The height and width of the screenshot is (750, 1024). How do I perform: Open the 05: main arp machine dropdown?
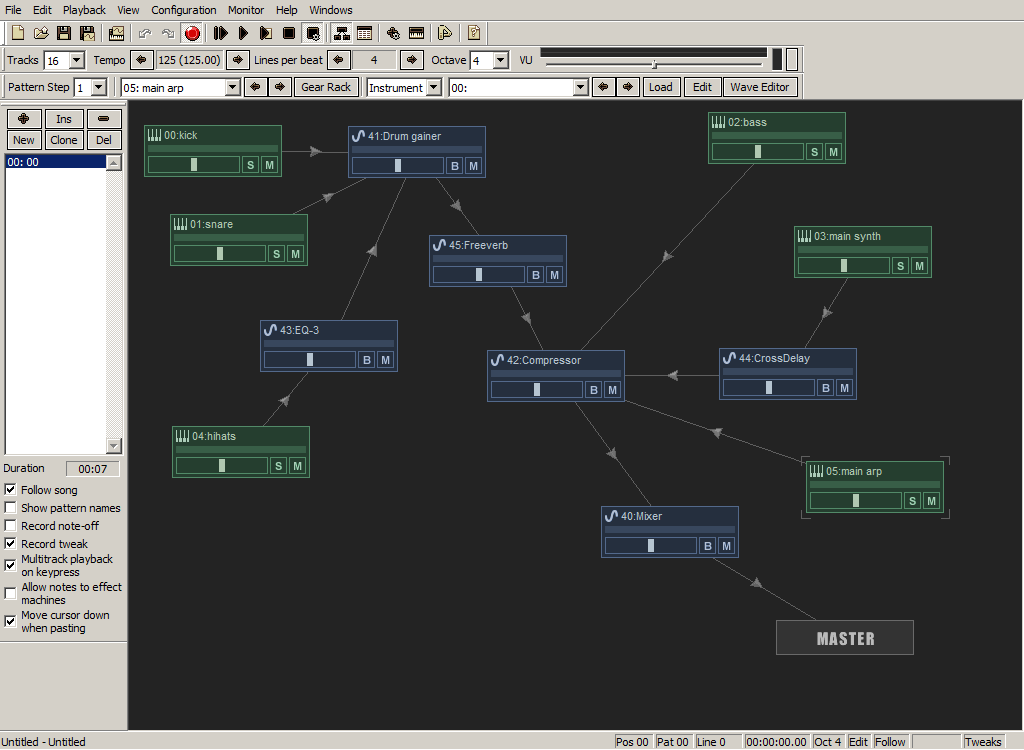click(x=232, y=87)
